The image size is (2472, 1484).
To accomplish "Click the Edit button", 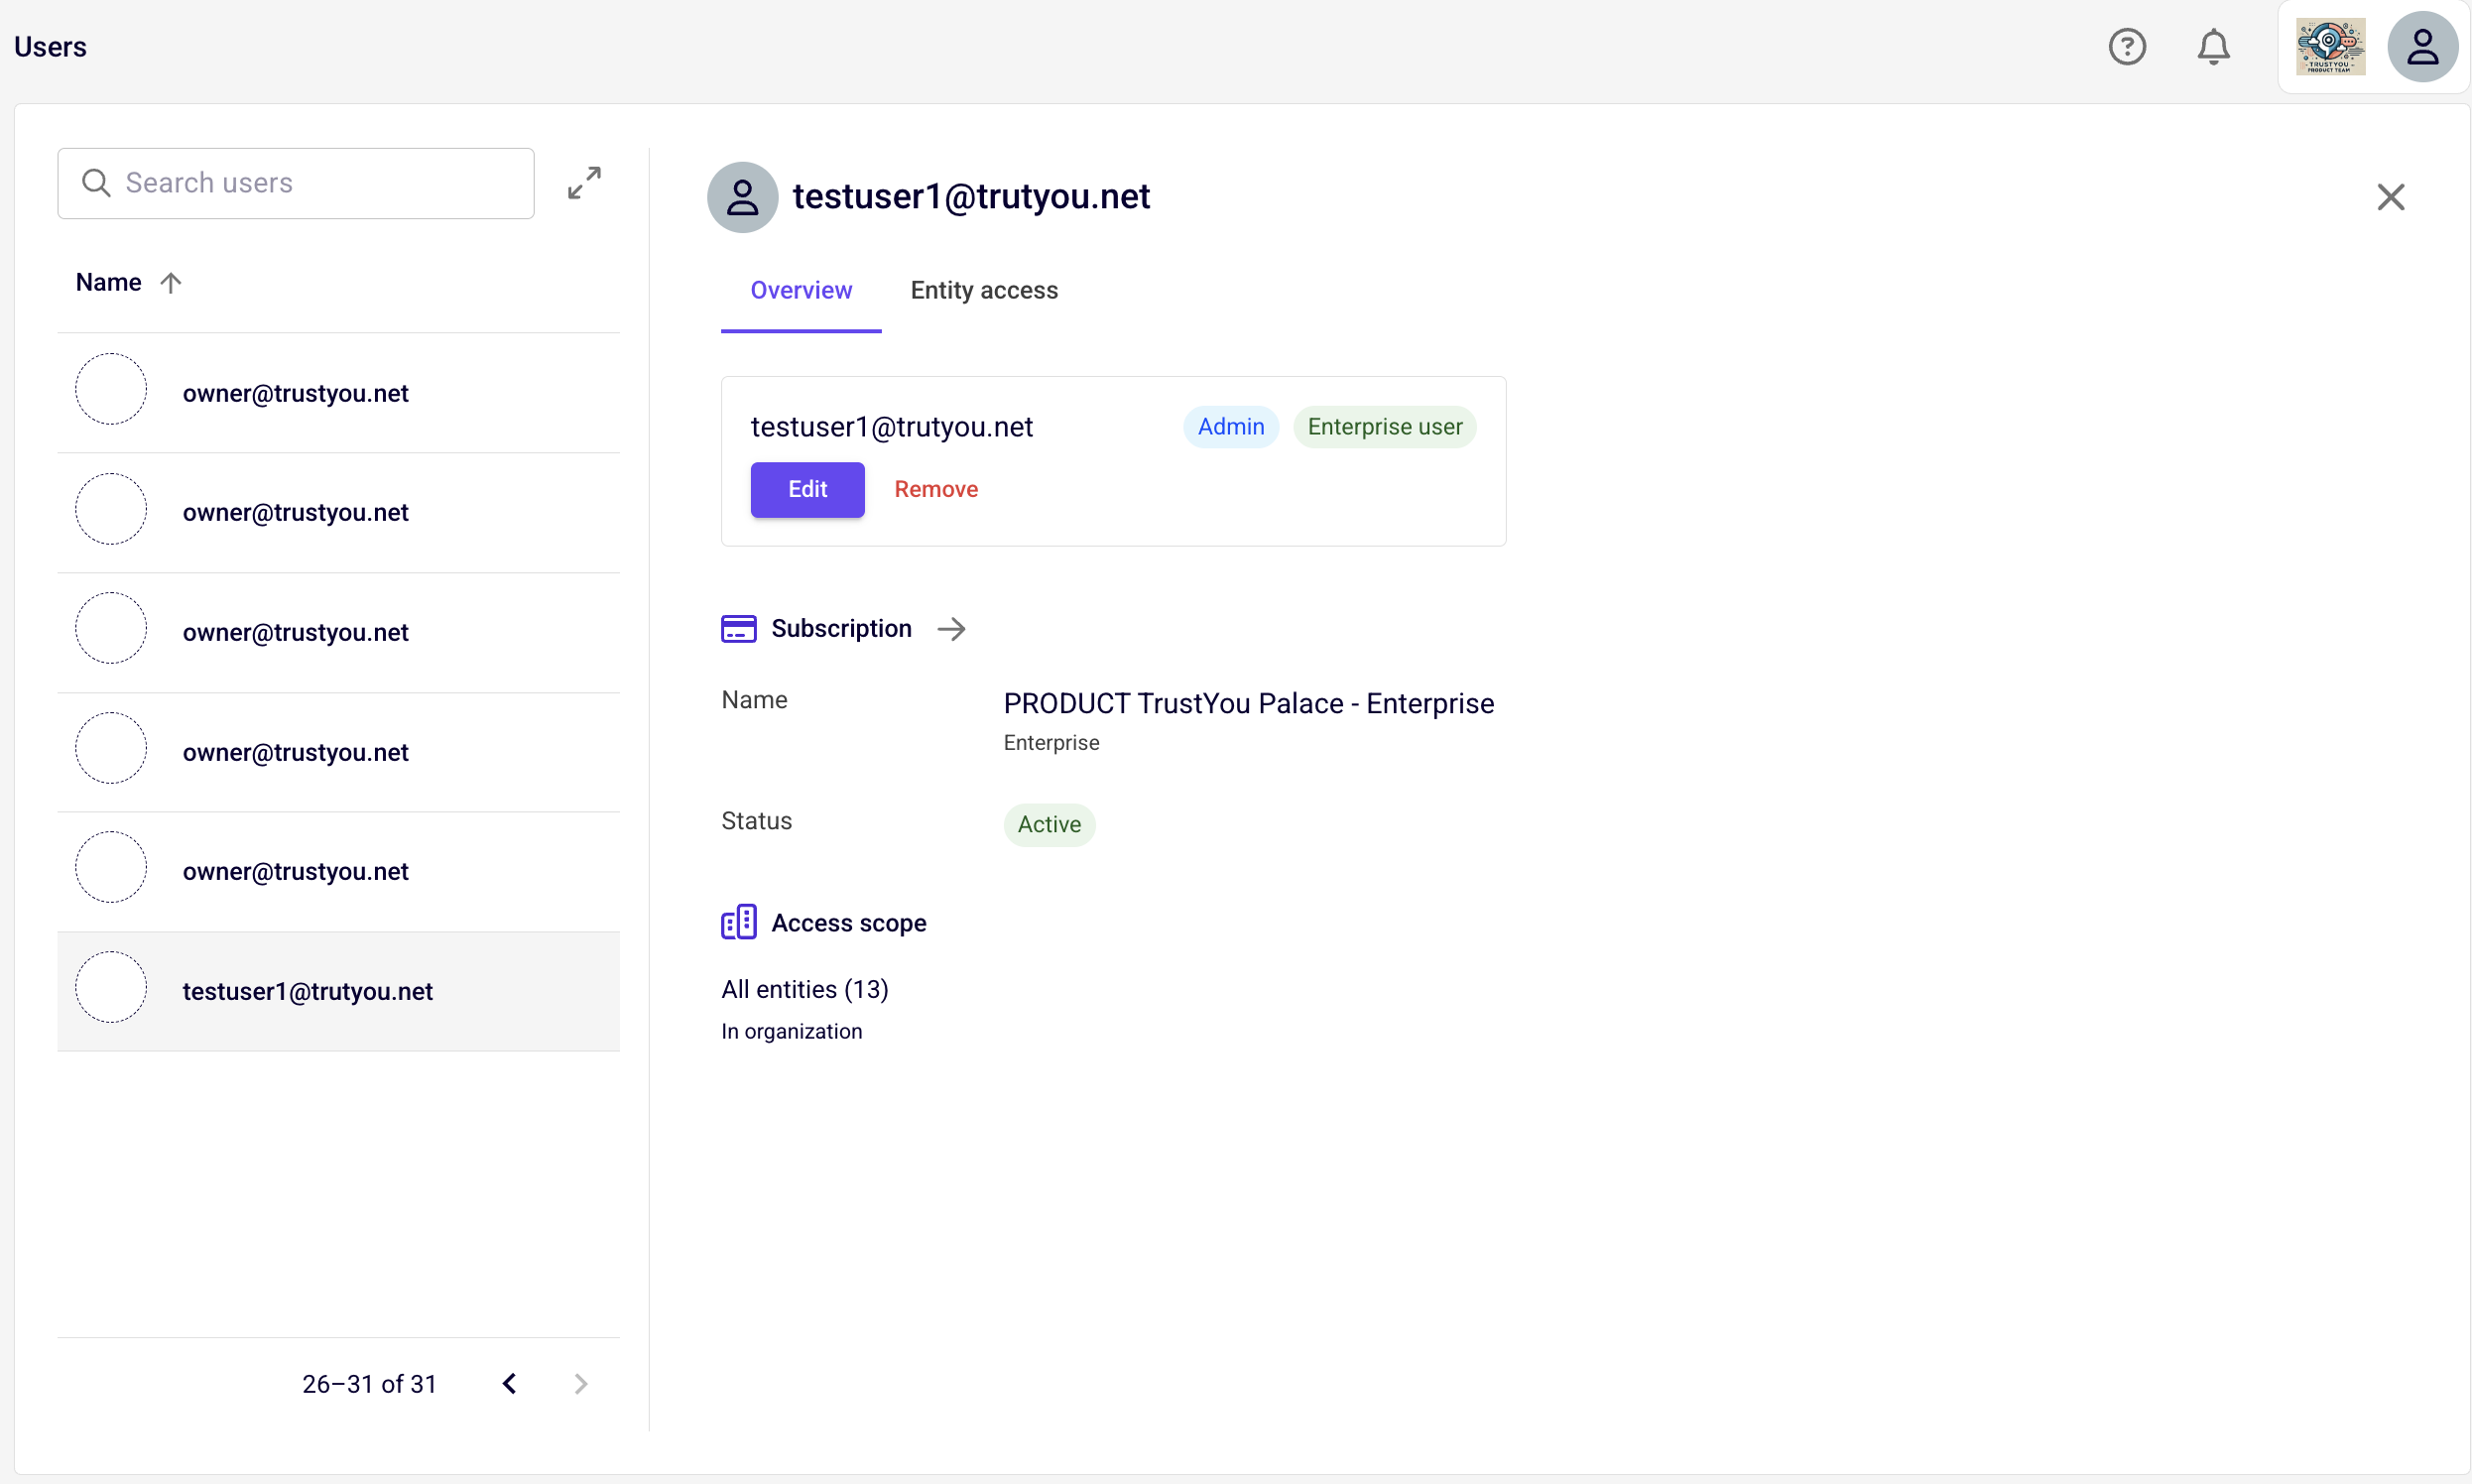I will [808, 489].
